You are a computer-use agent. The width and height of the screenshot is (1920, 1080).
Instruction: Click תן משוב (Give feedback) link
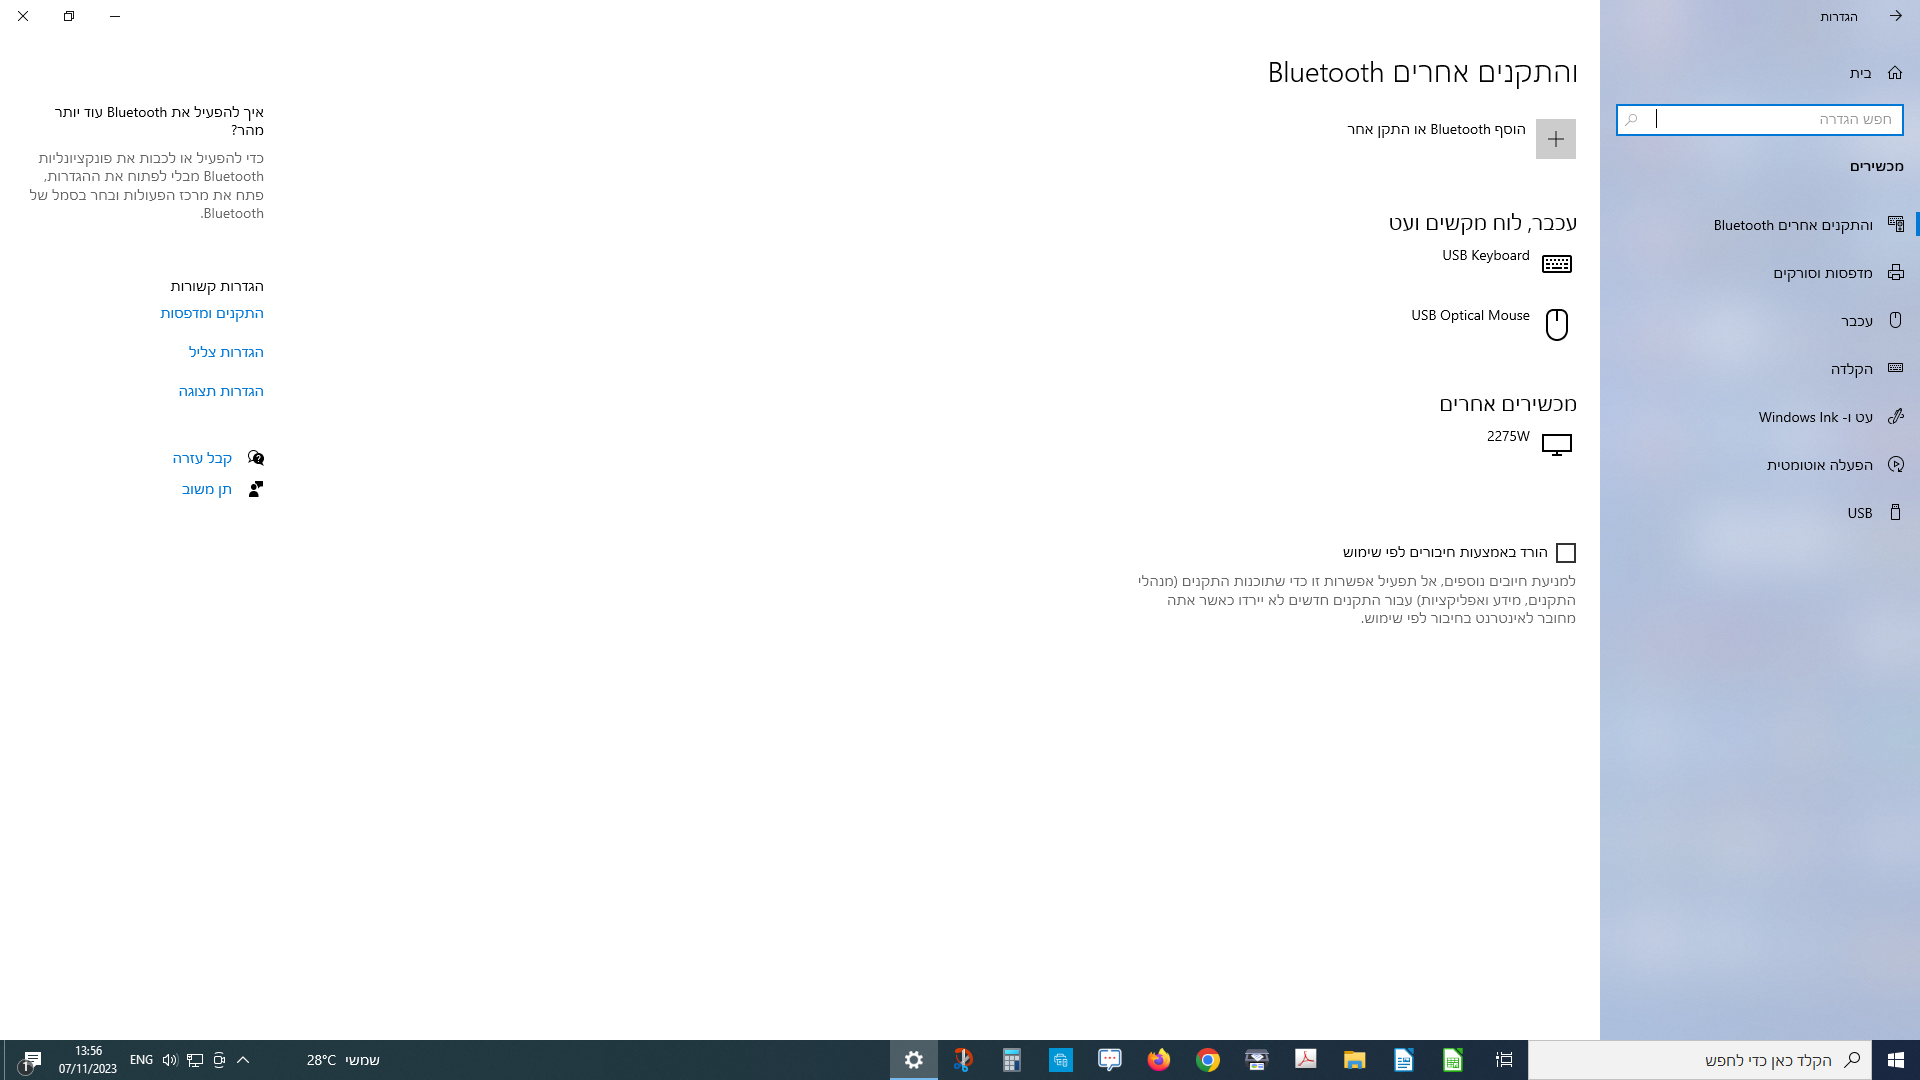pos(205,489)
